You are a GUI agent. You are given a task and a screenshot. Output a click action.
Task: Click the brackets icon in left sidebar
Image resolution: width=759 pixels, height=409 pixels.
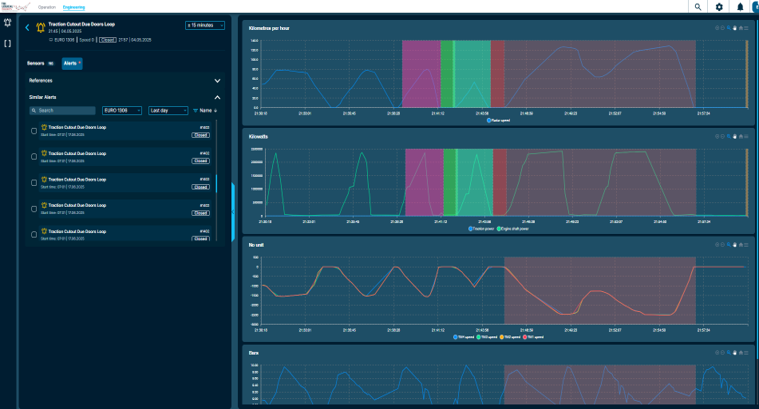coord(8,43)
